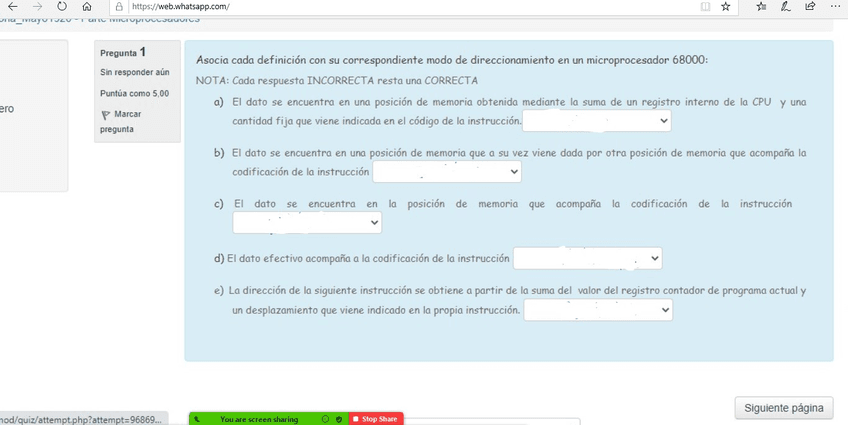Open the browser settings ellipsis menu

coord(835,6)
